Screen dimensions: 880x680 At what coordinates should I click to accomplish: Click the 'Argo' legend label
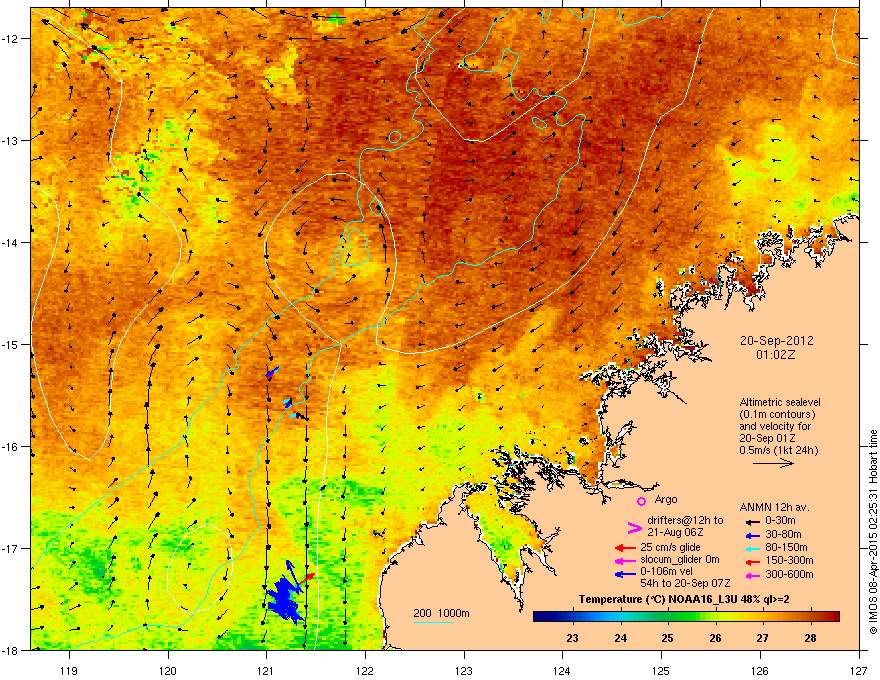point(666,499)
